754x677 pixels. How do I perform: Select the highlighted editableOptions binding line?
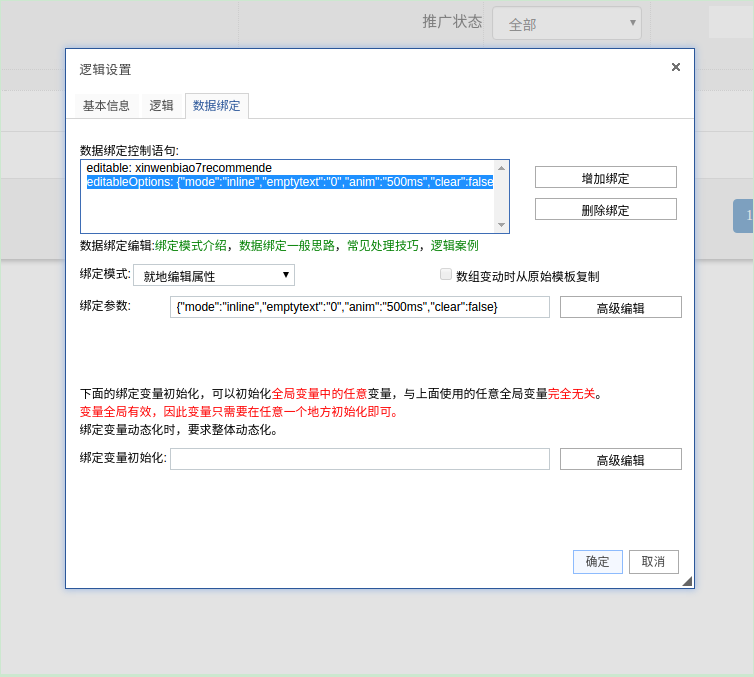tap(289, 182)
